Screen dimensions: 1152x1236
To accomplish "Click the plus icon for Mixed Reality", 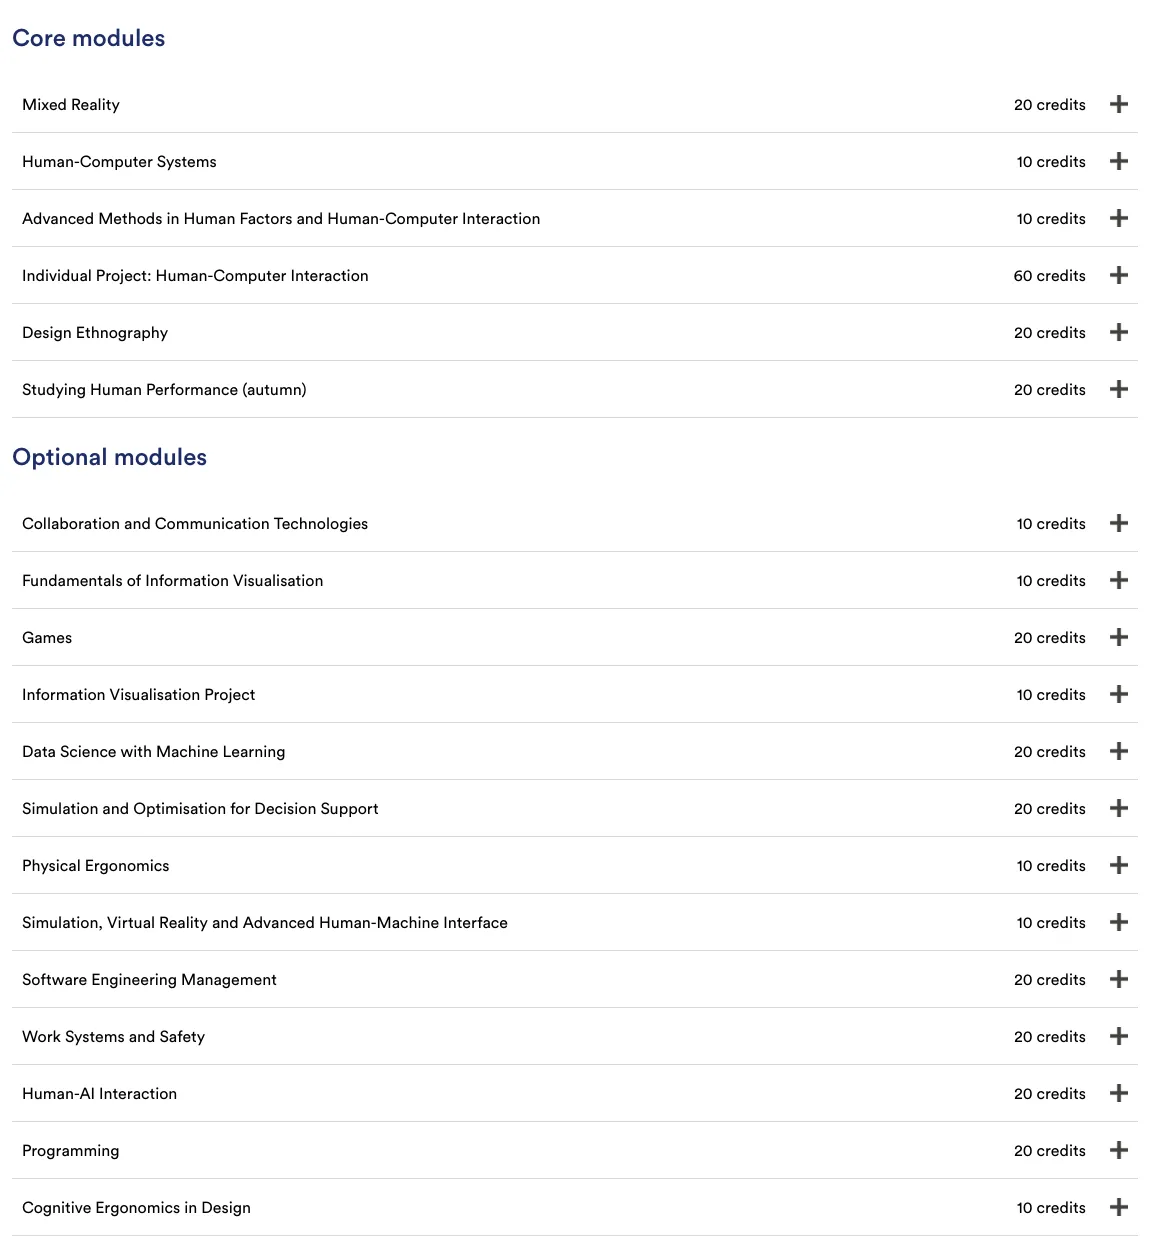I will coord(1119,104).
